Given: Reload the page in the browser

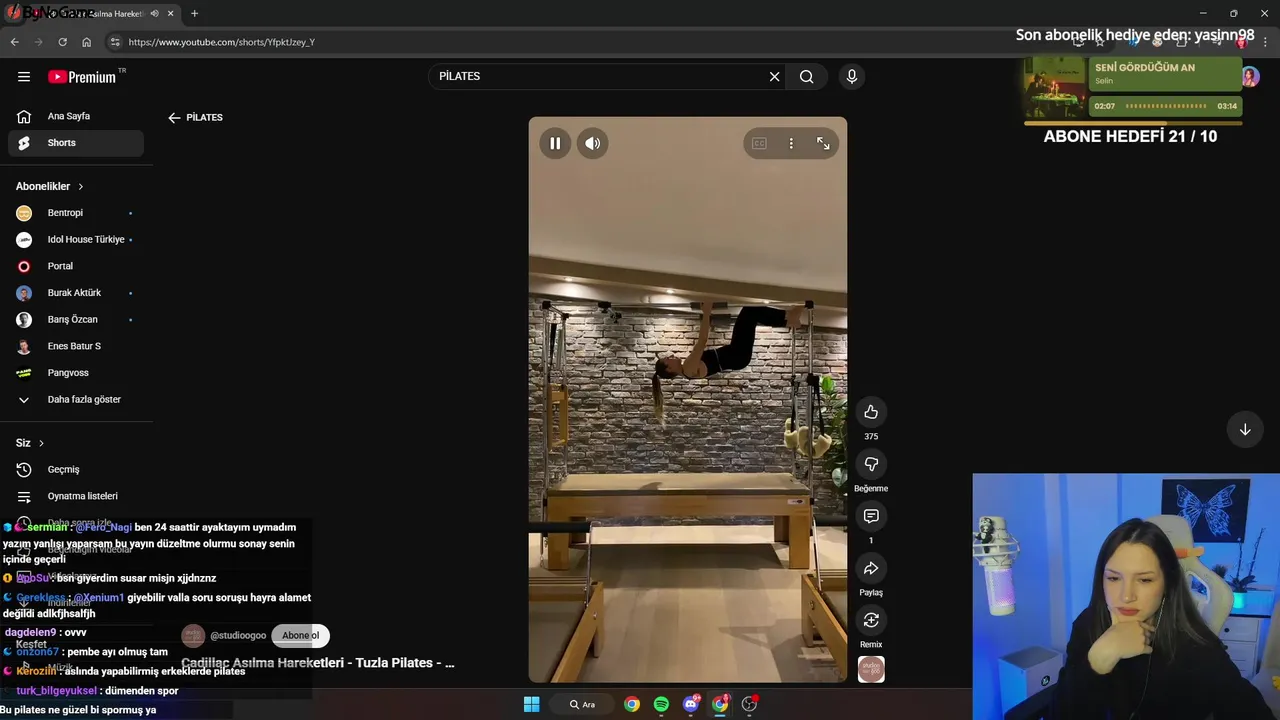Looking at the screenshot, I should tap(62, 42).
